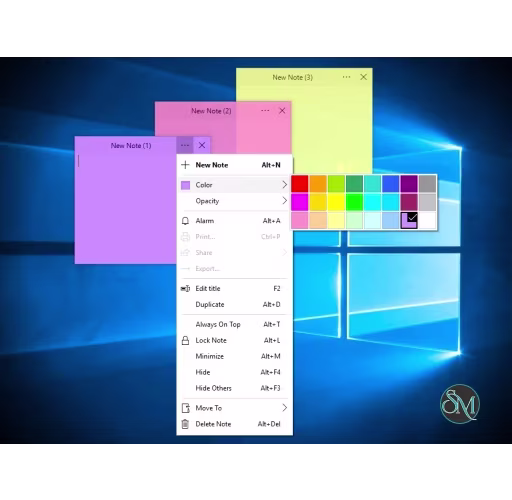Click the New Note (2) title text
512x500 pixels.
click(211, 111)
